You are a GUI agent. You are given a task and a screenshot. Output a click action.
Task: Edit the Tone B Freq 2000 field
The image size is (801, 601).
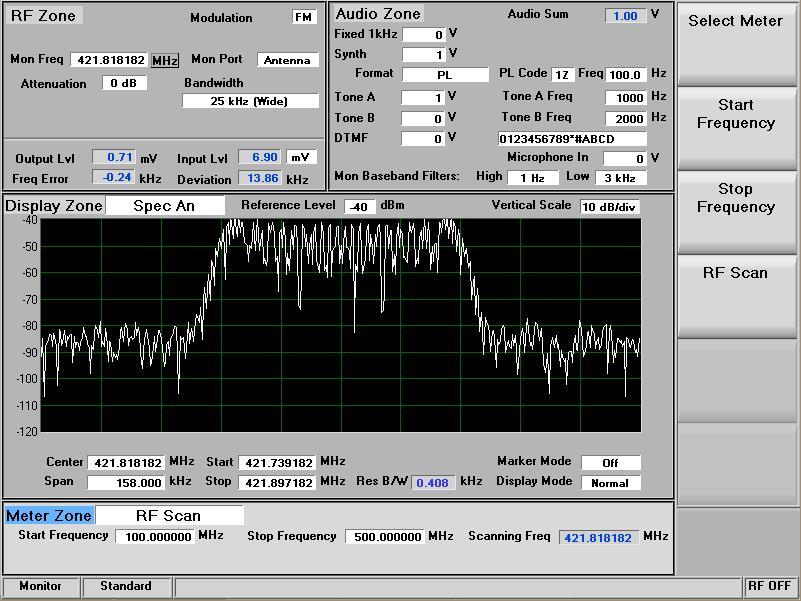(626, 119)
